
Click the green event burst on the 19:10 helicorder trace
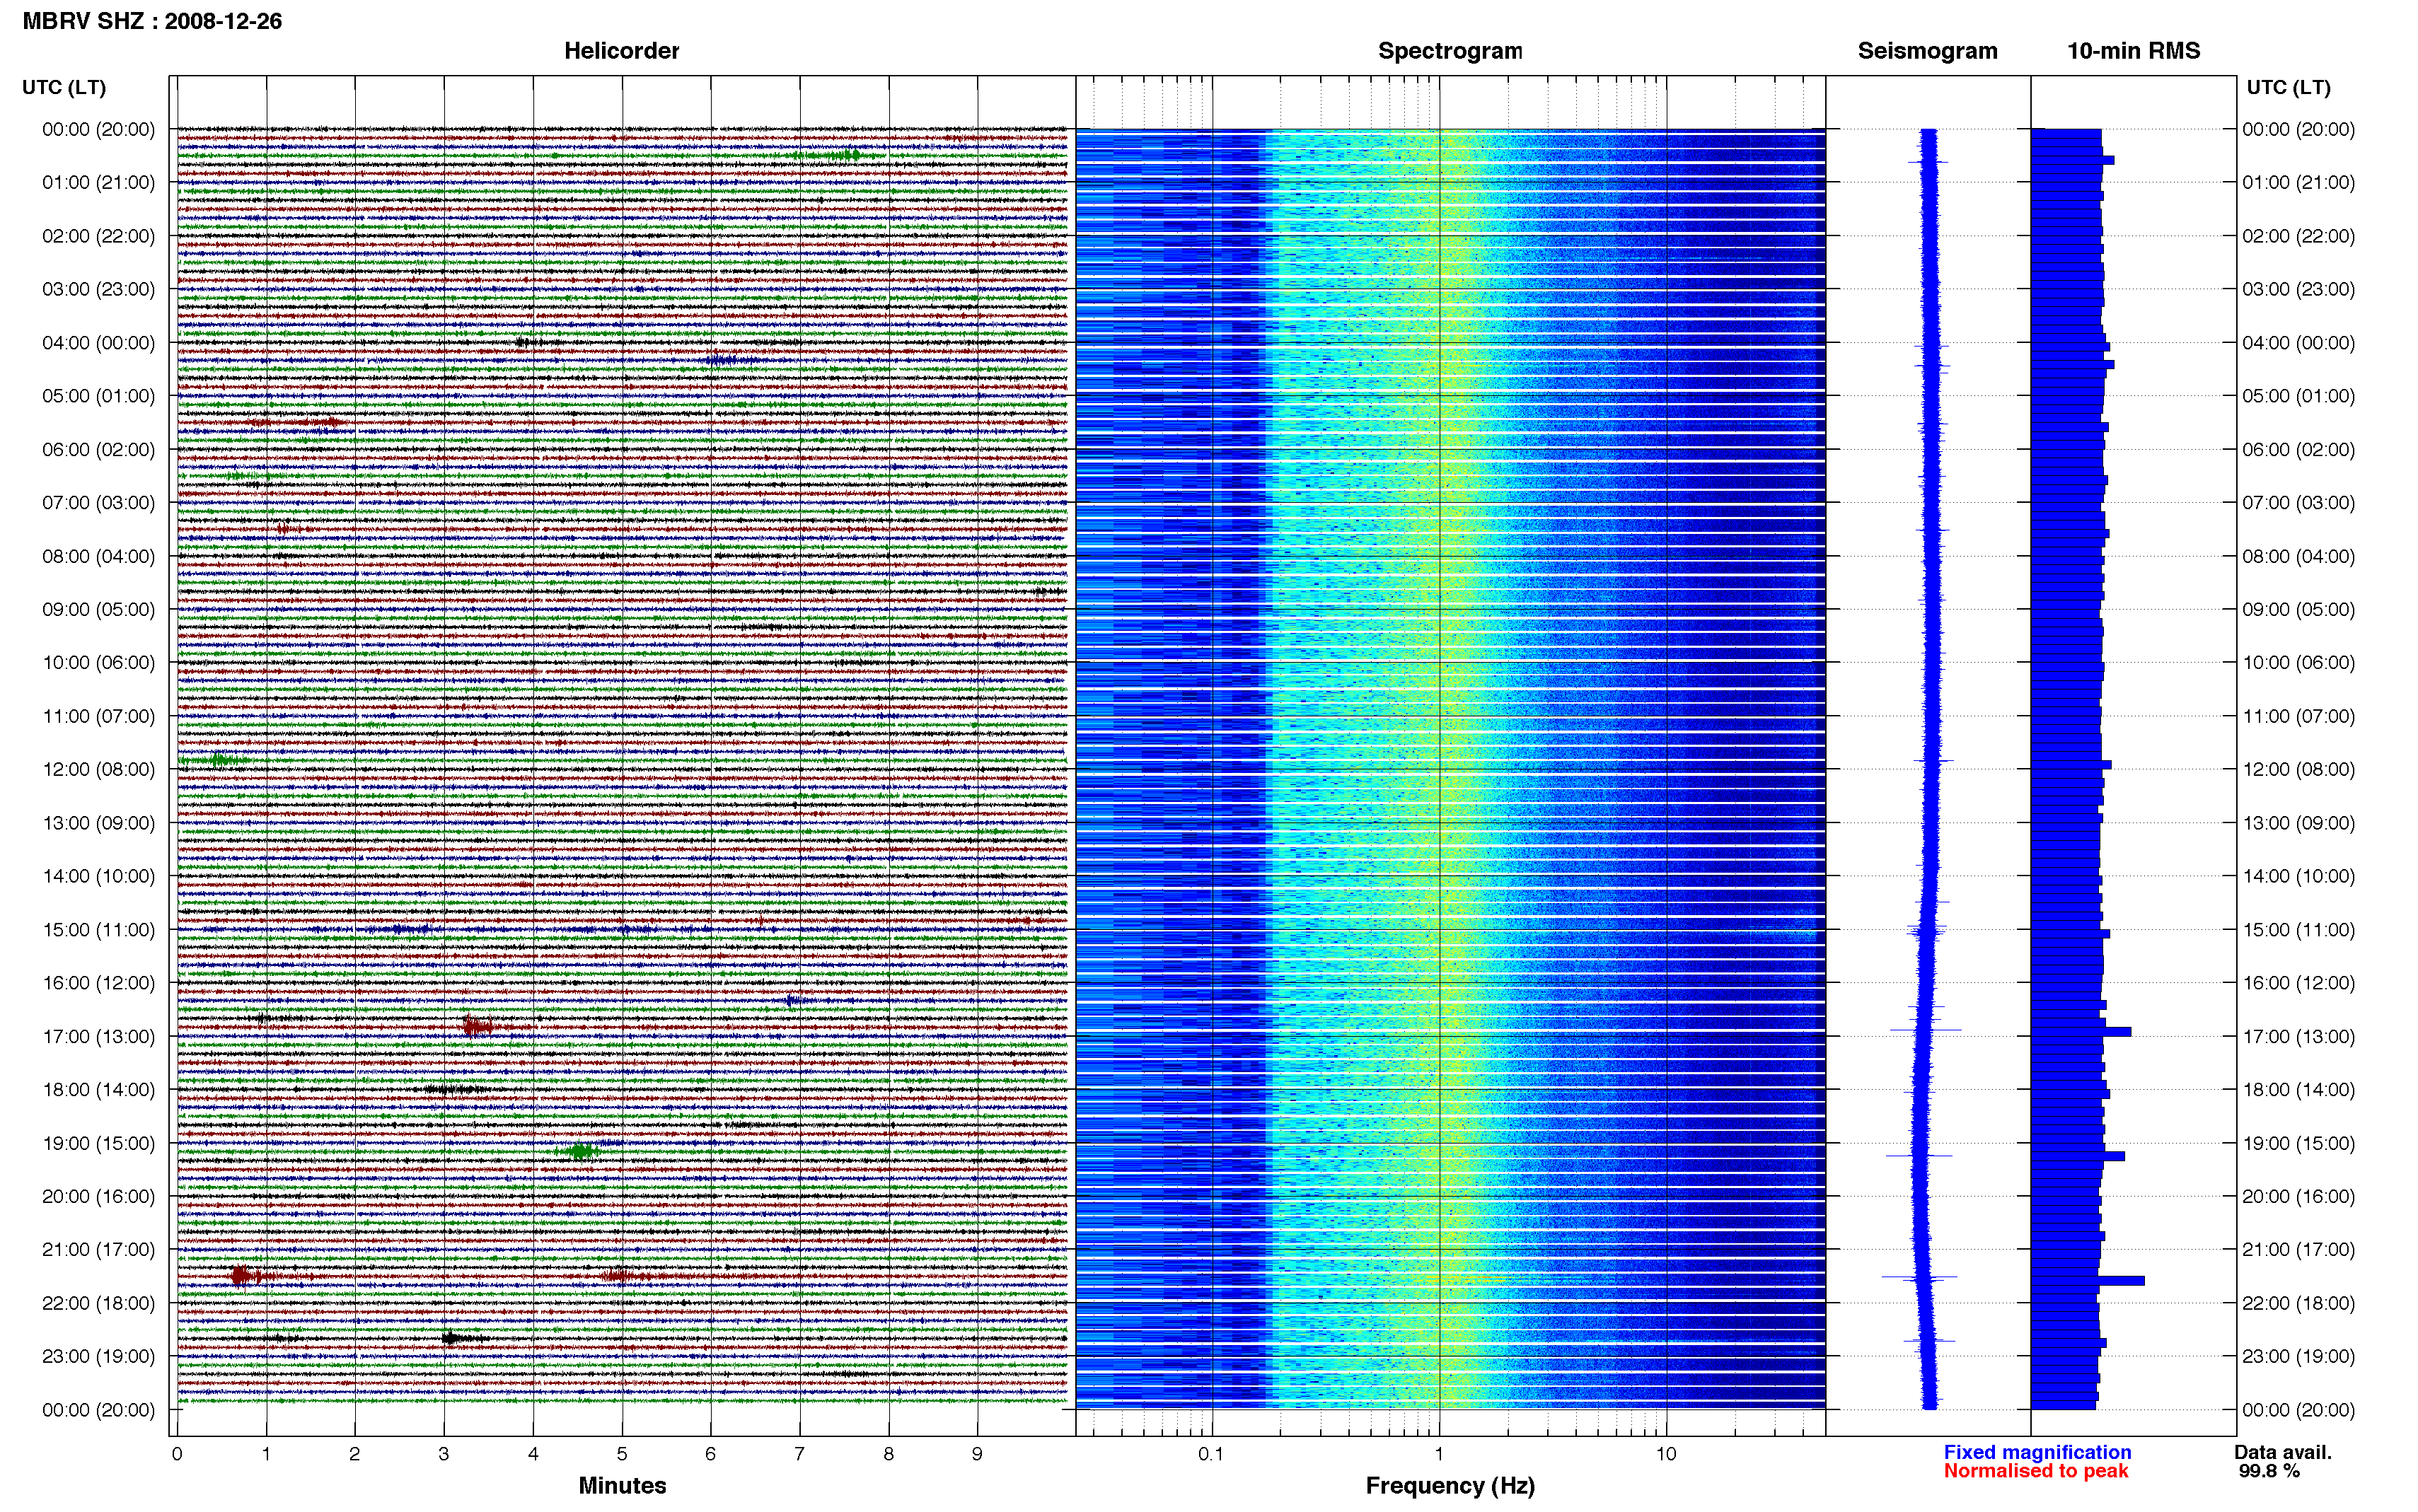[x=580, y=1152]
